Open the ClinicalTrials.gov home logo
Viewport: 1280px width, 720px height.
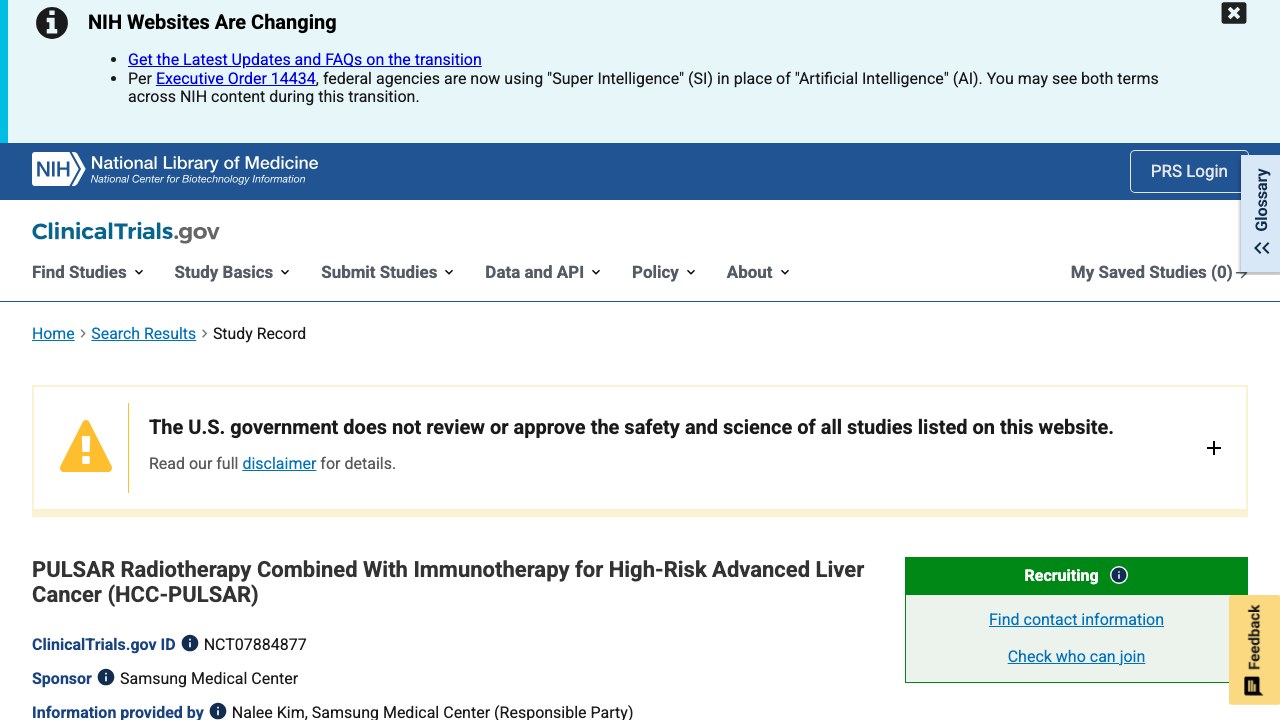[x=126, y=231]
